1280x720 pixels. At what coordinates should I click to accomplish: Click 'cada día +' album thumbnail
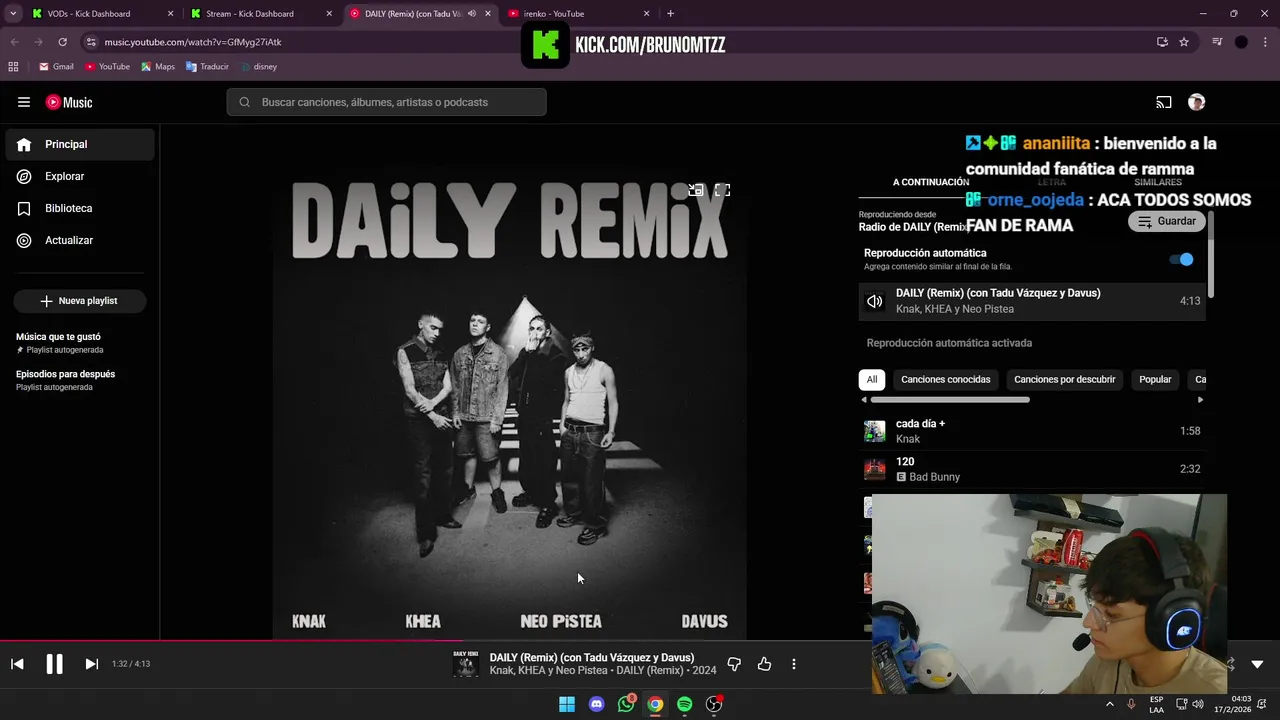(875, 431)
